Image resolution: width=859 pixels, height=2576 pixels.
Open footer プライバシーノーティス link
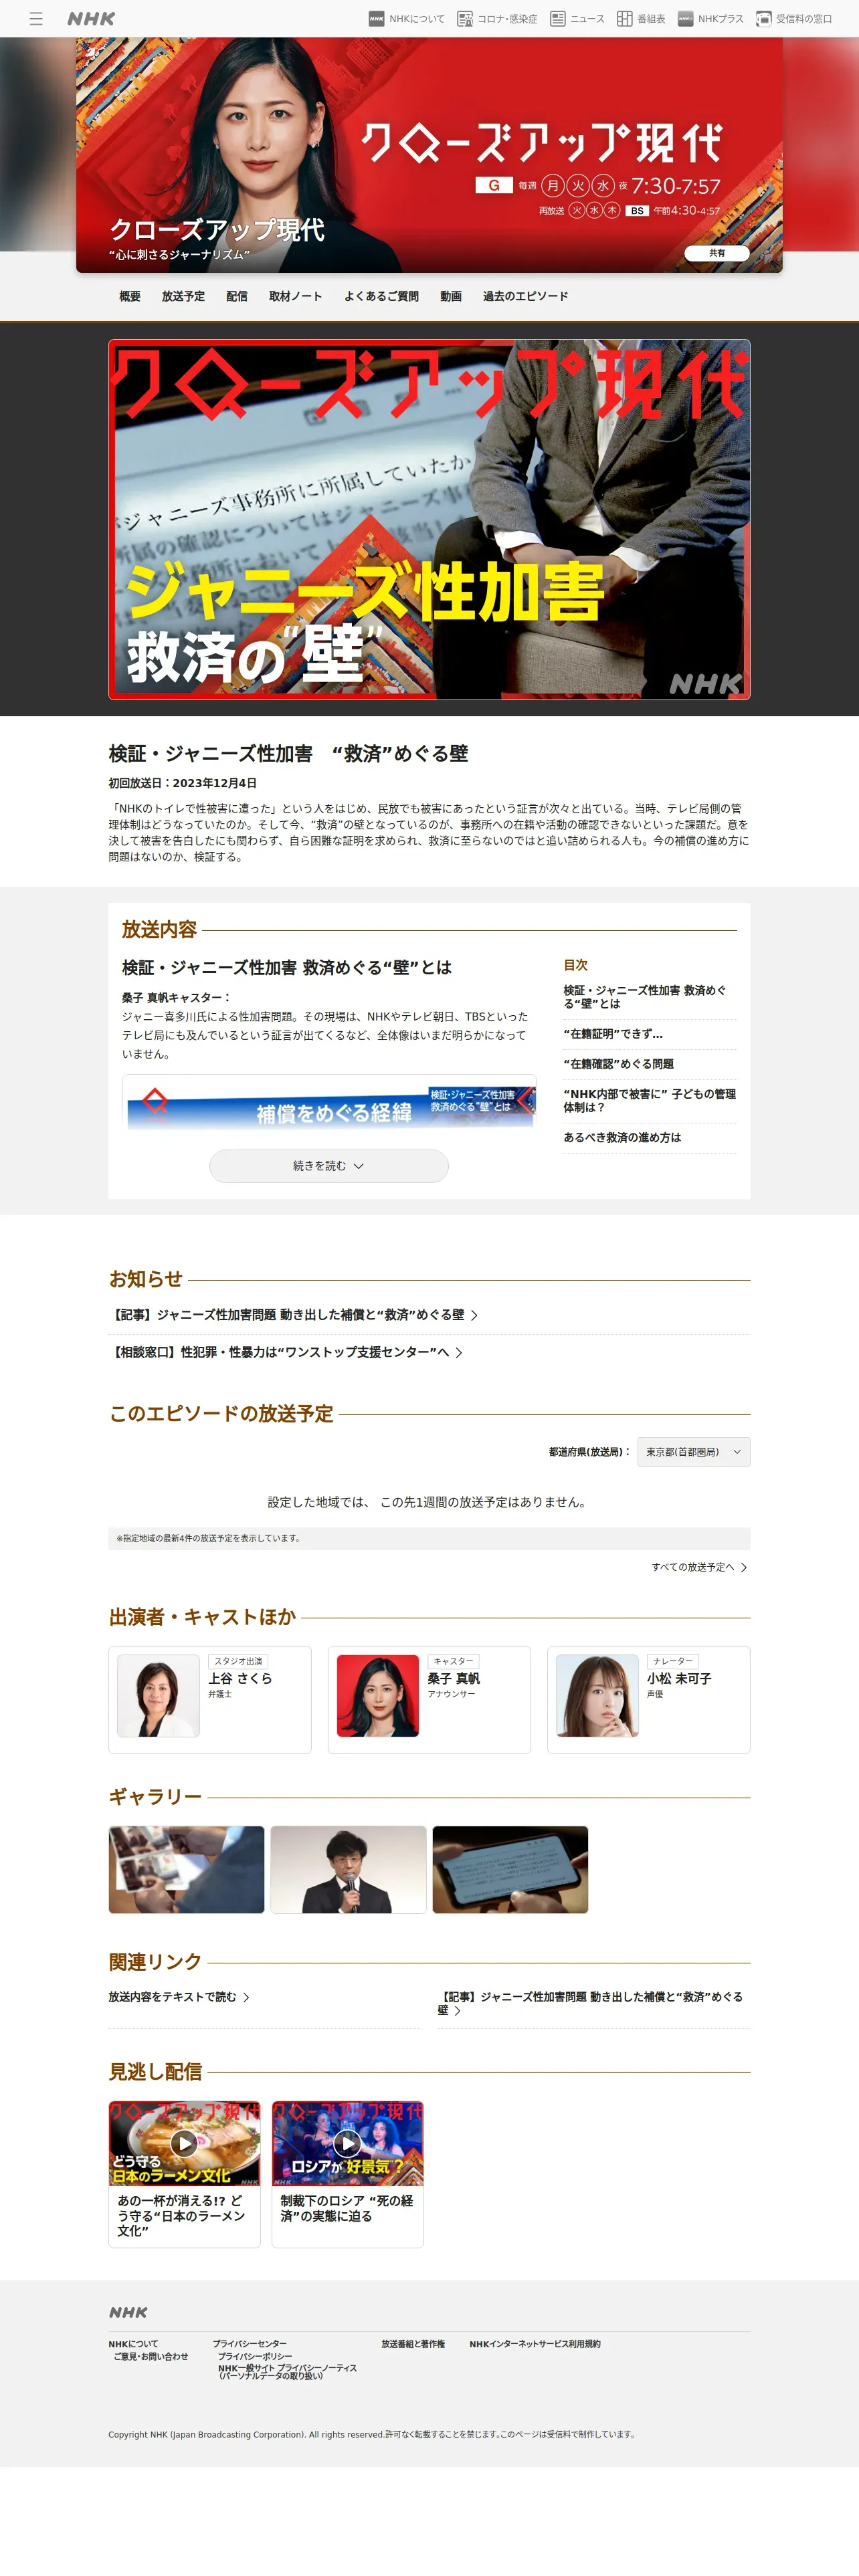click(x=287, y=2372)
